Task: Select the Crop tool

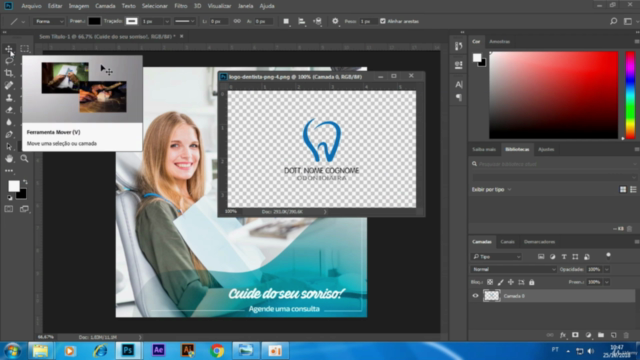Action: pyautogui.click(x=9, y=73)
